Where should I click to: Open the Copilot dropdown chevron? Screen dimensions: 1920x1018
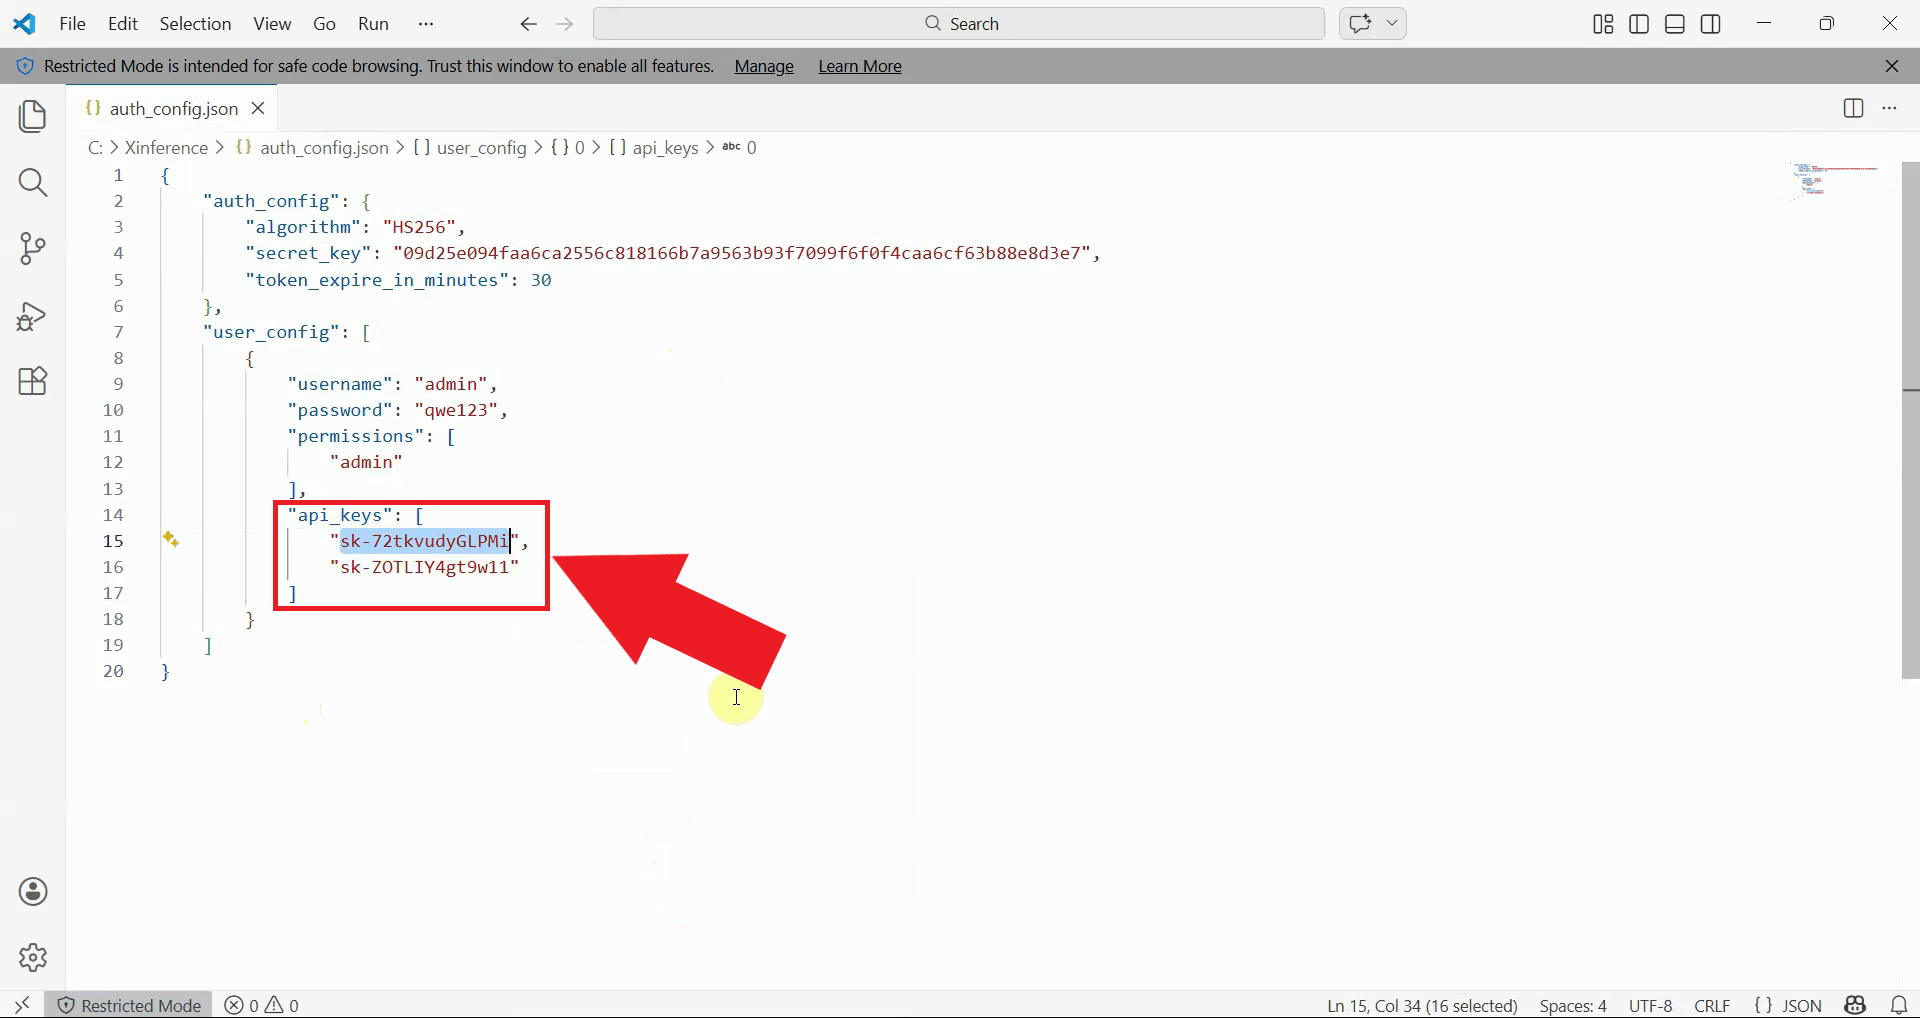[x=1393, y=23]
